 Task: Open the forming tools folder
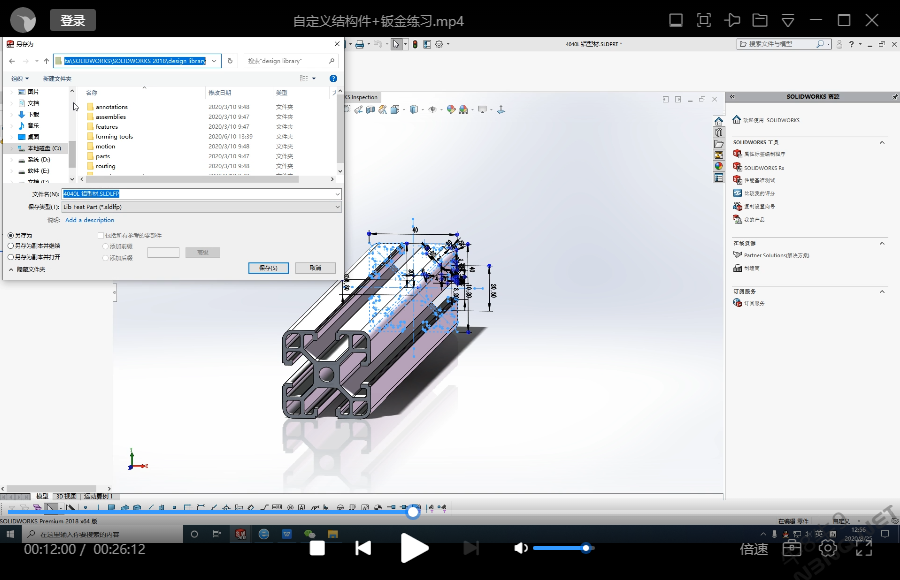114,137
